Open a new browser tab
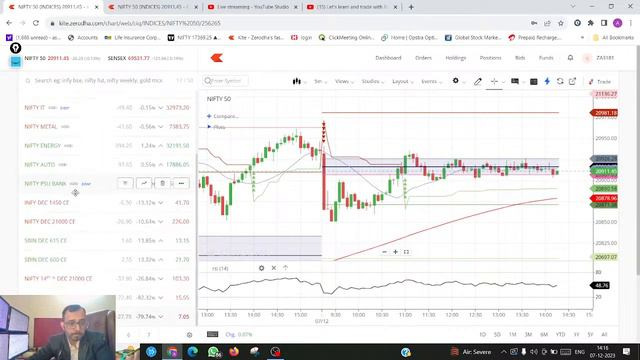Image resolution: width=640 pixels, height=360 pixels. (411, 7)
